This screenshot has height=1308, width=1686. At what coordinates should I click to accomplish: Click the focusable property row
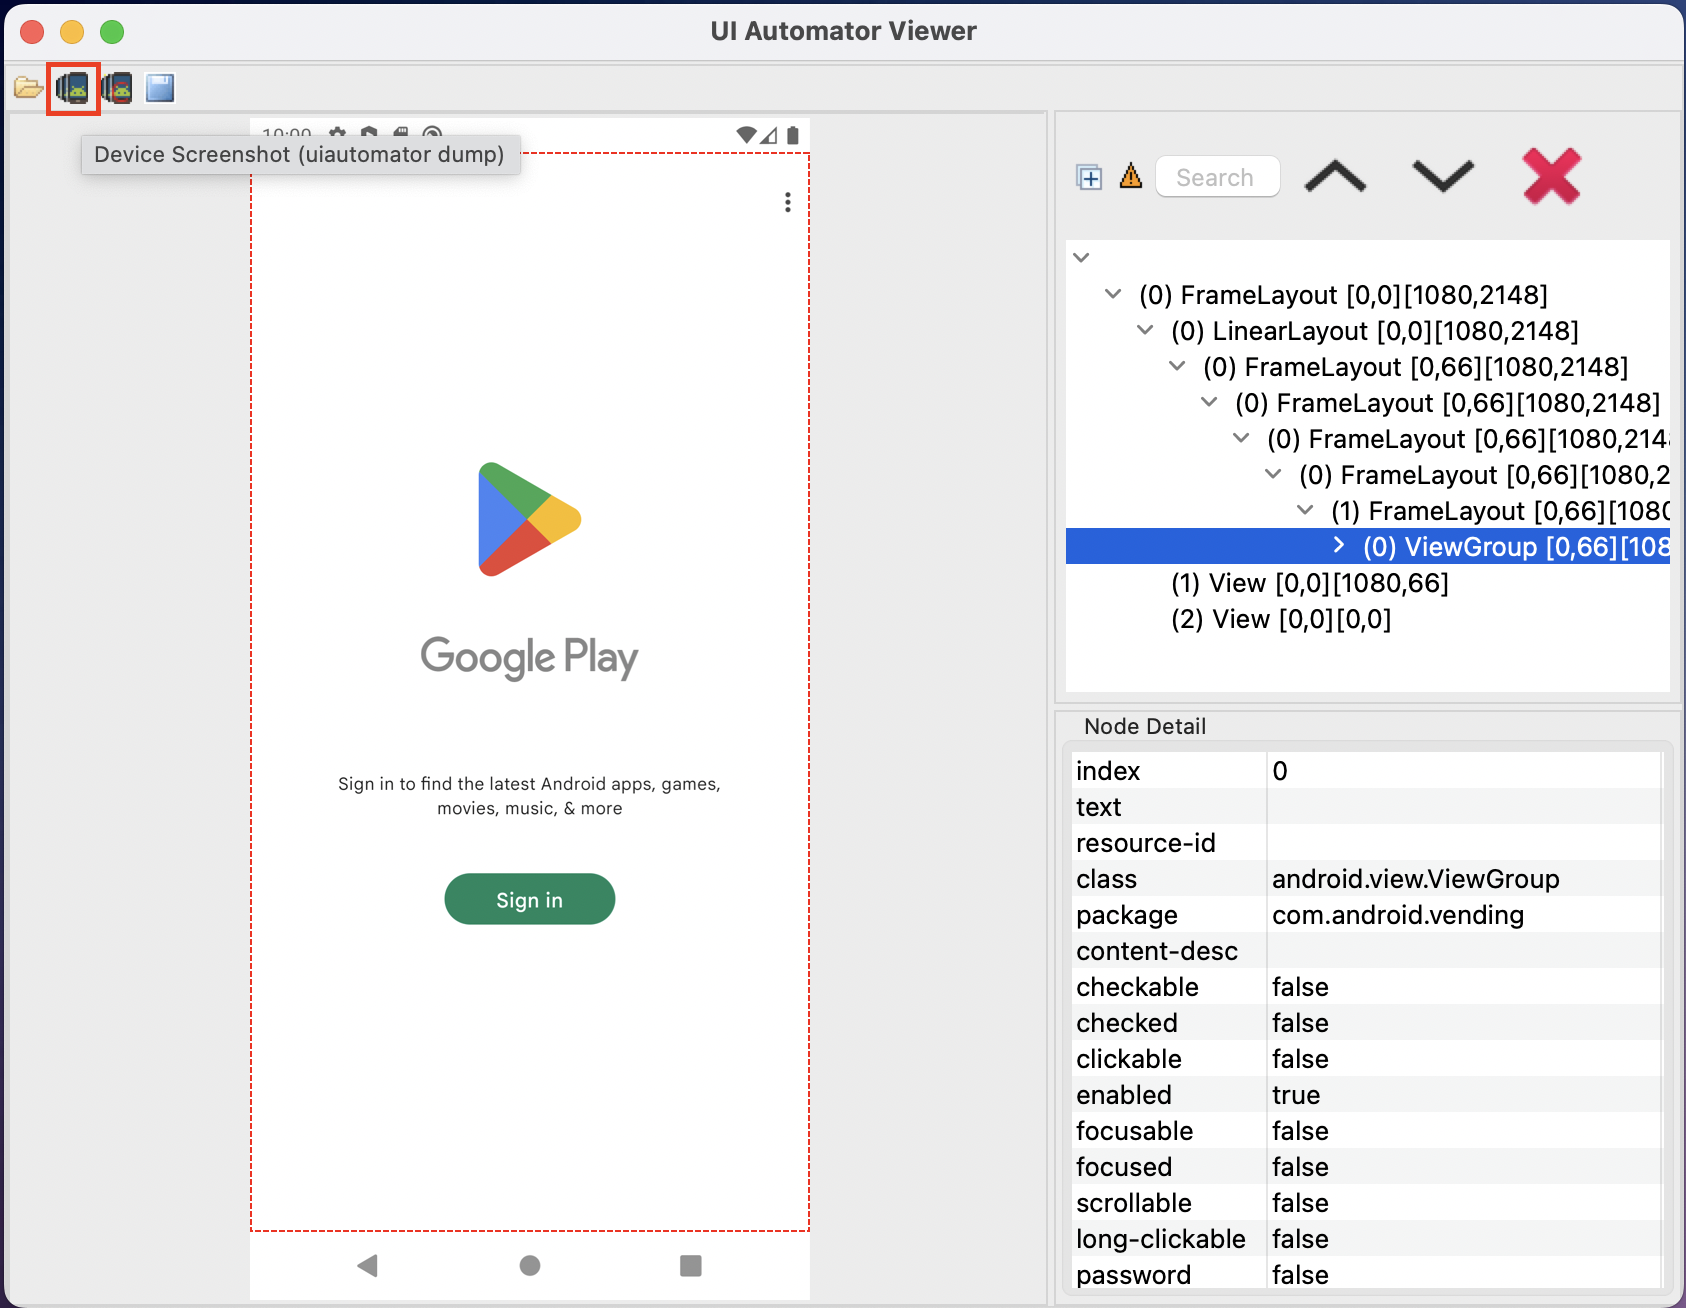[x=1366, y=1131]
